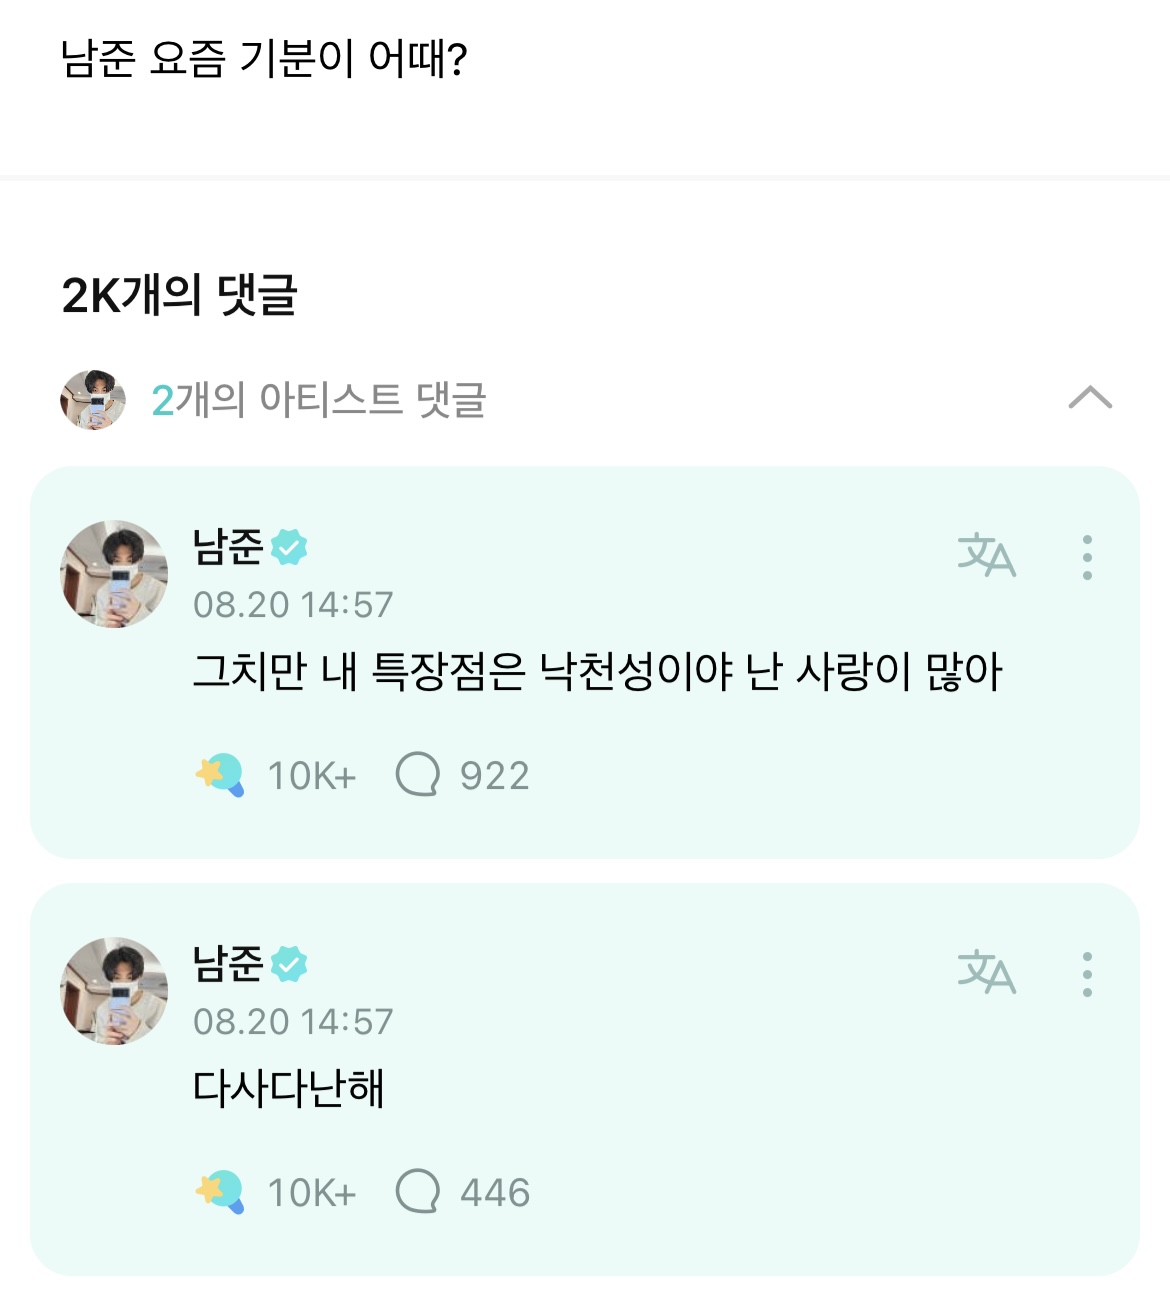The image size is (1170, 1308).
Task: Open 남준 profile name in second comment
Action: pos(228,963)
